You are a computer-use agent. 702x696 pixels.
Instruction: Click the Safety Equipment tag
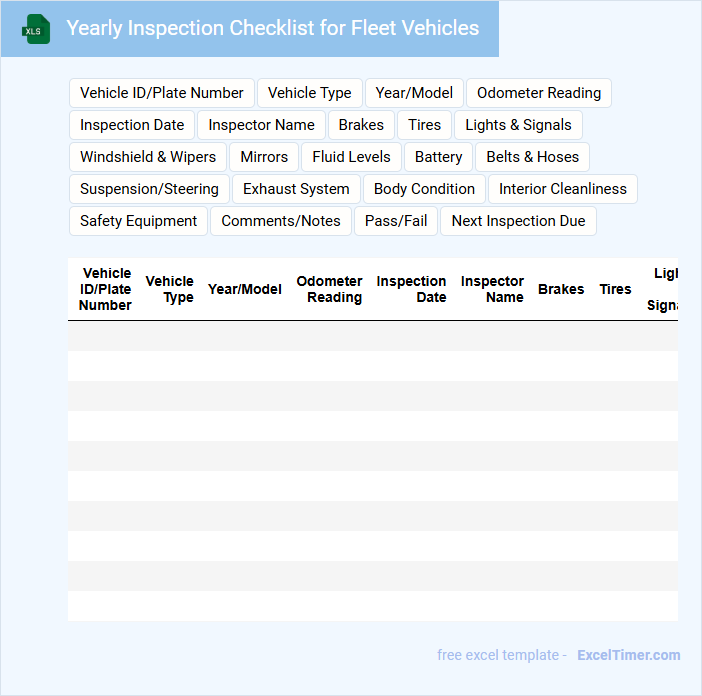[x=139, y=221]
